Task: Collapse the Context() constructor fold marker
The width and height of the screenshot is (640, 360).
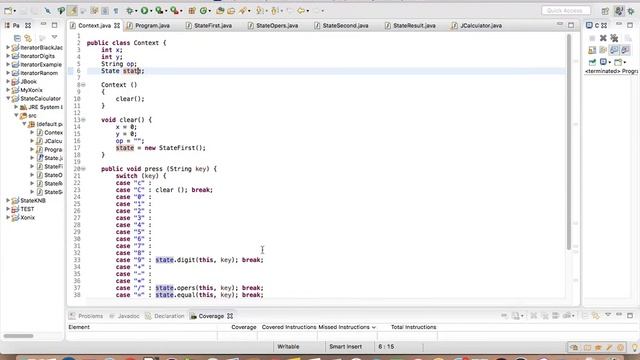Action: (x=83, y=85)
